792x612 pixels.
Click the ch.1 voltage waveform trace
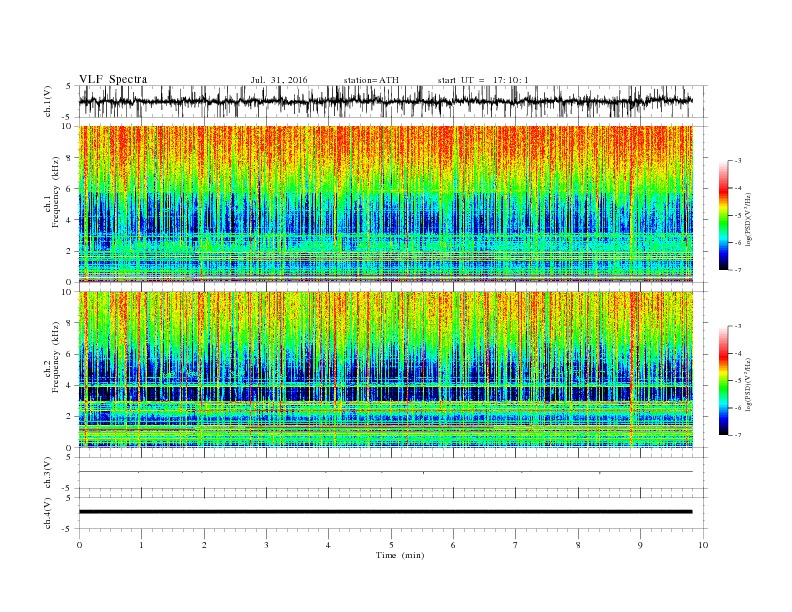[385, 101]
